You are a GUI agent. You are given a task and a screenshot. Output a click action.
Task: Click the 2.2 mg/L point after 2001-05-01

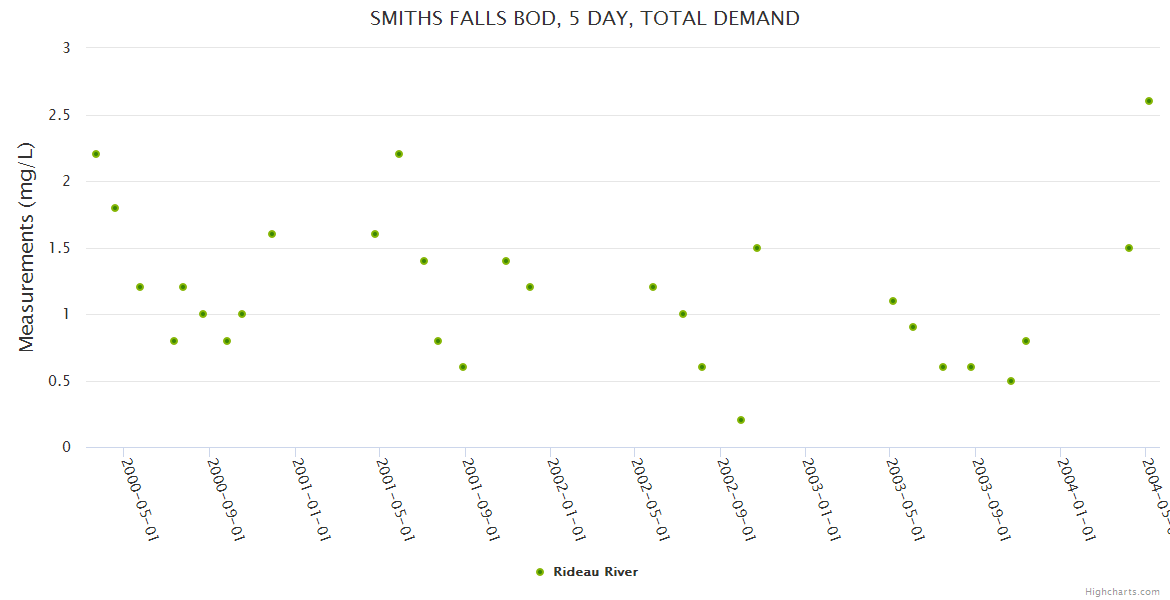(399, 154)
